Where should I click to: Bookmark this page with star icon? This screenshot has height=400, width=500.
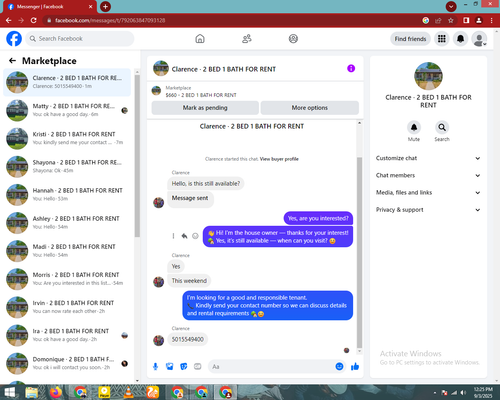pos(451,20)
